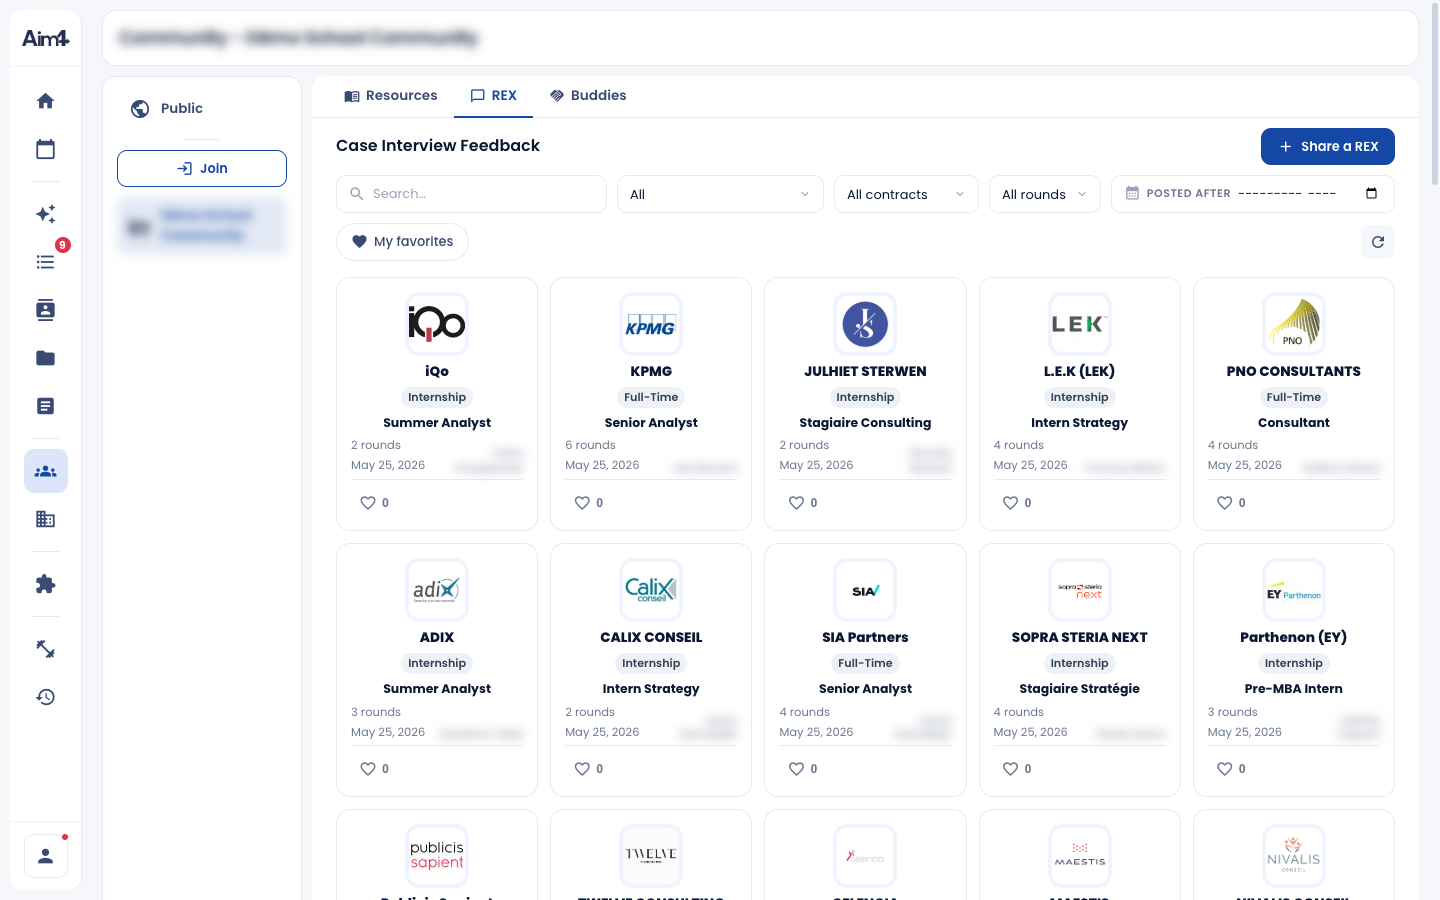This screenshot has height=900, width=1440.
Task: Open the document notes icon in sidebar
Action: [x=45, y=406]
